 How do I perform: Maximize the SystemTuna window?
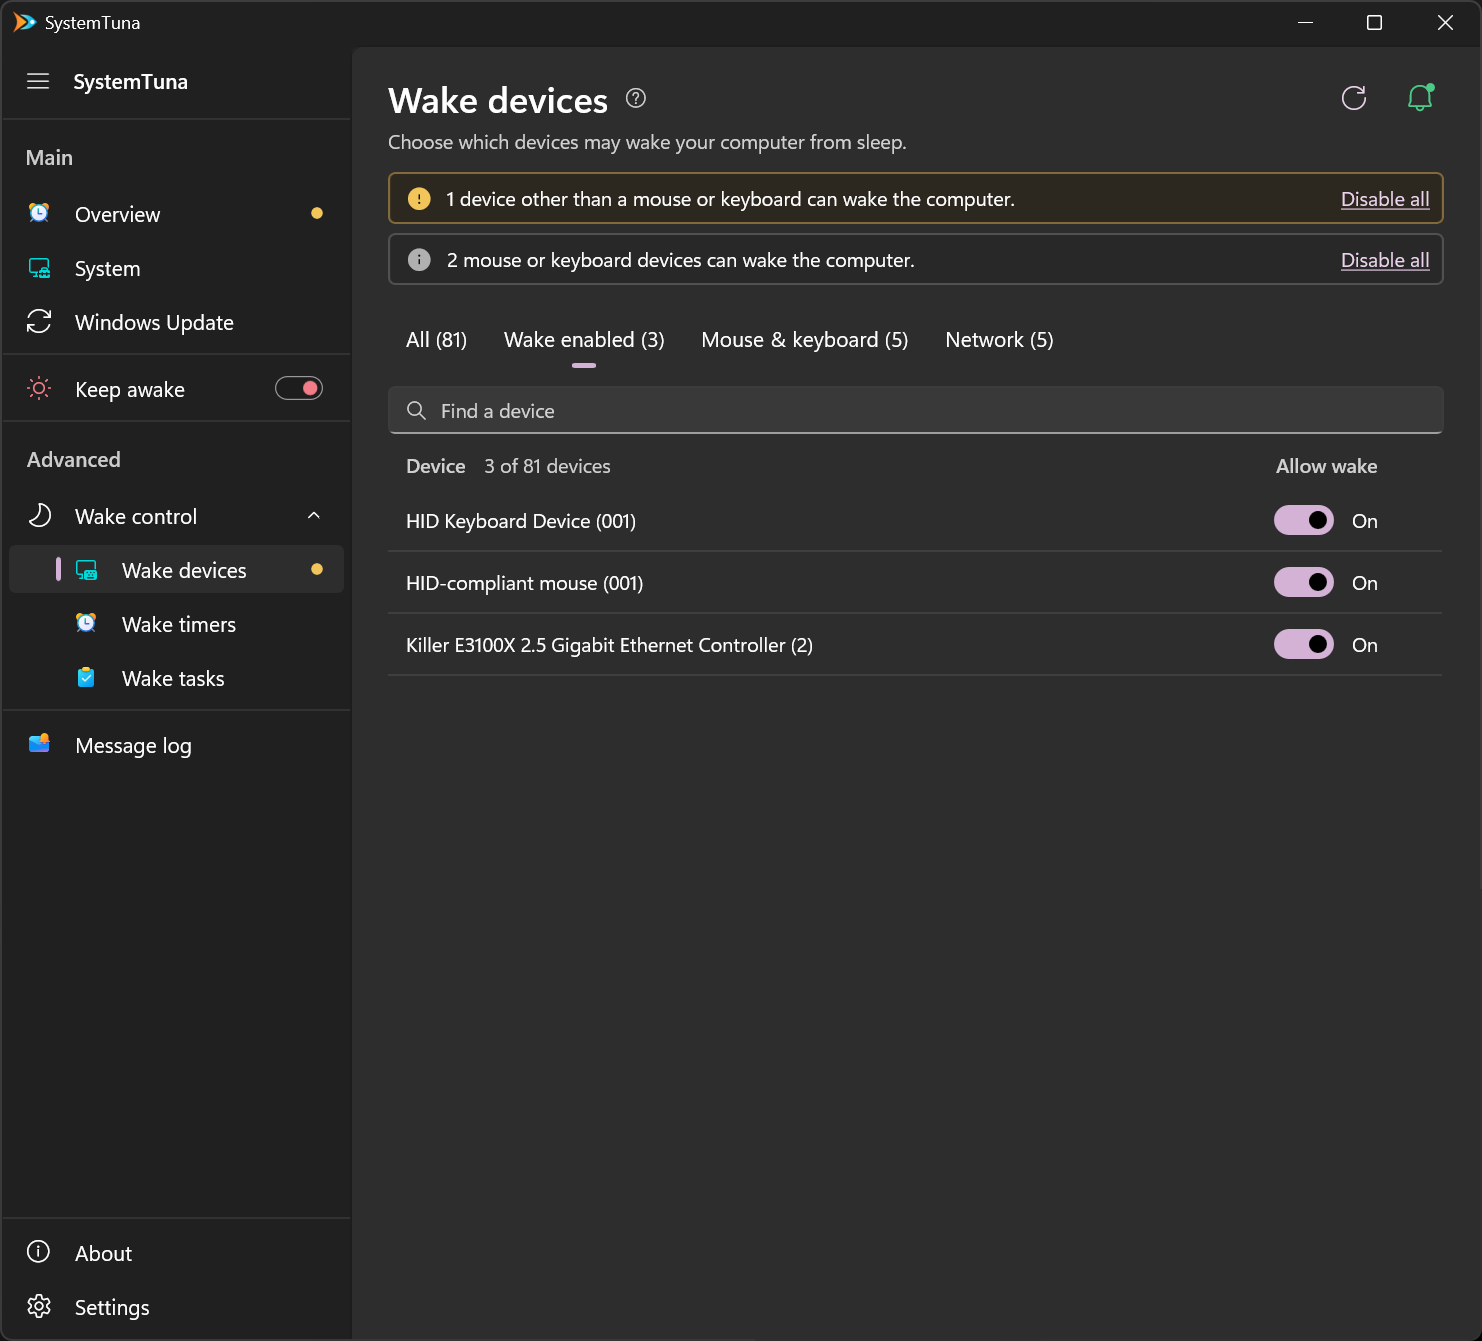tap(1374, 22)
